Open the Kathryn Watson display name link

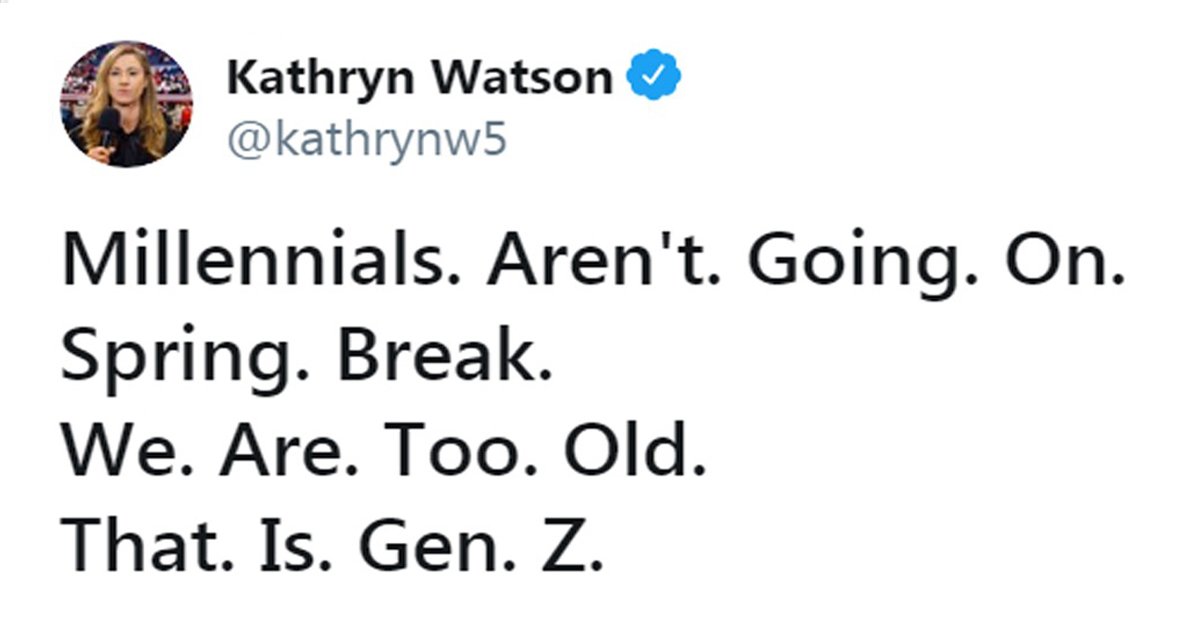(x=419, y=78)
